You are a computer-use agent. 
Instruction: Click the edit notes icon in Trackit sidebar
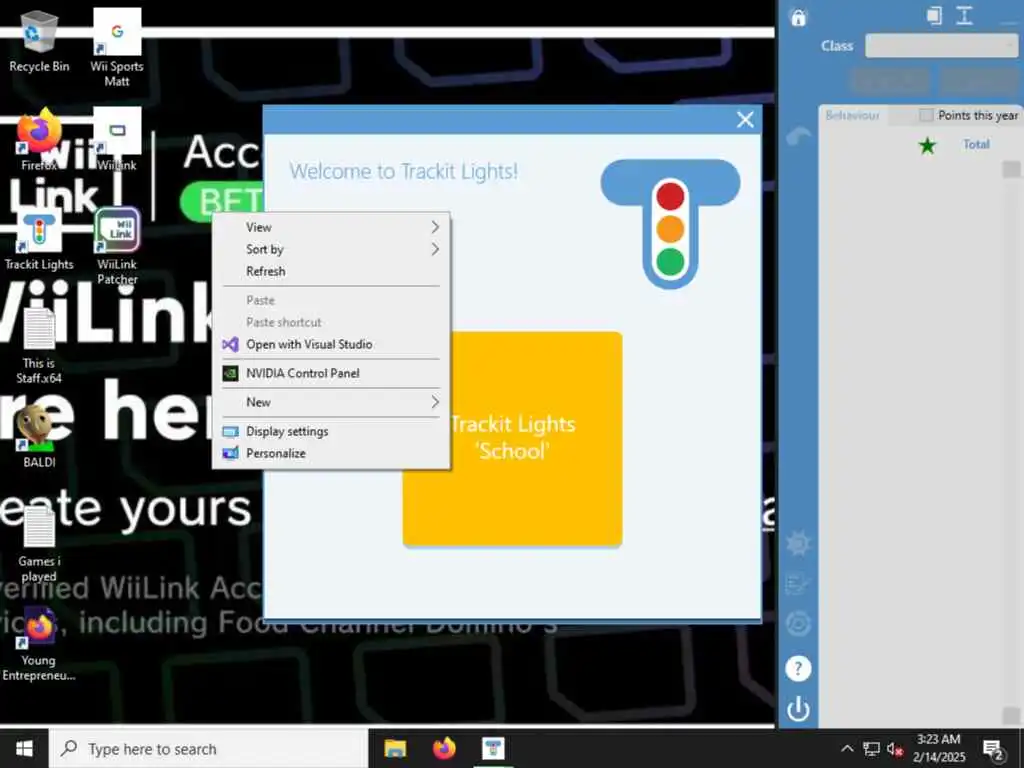click(798, 583)
